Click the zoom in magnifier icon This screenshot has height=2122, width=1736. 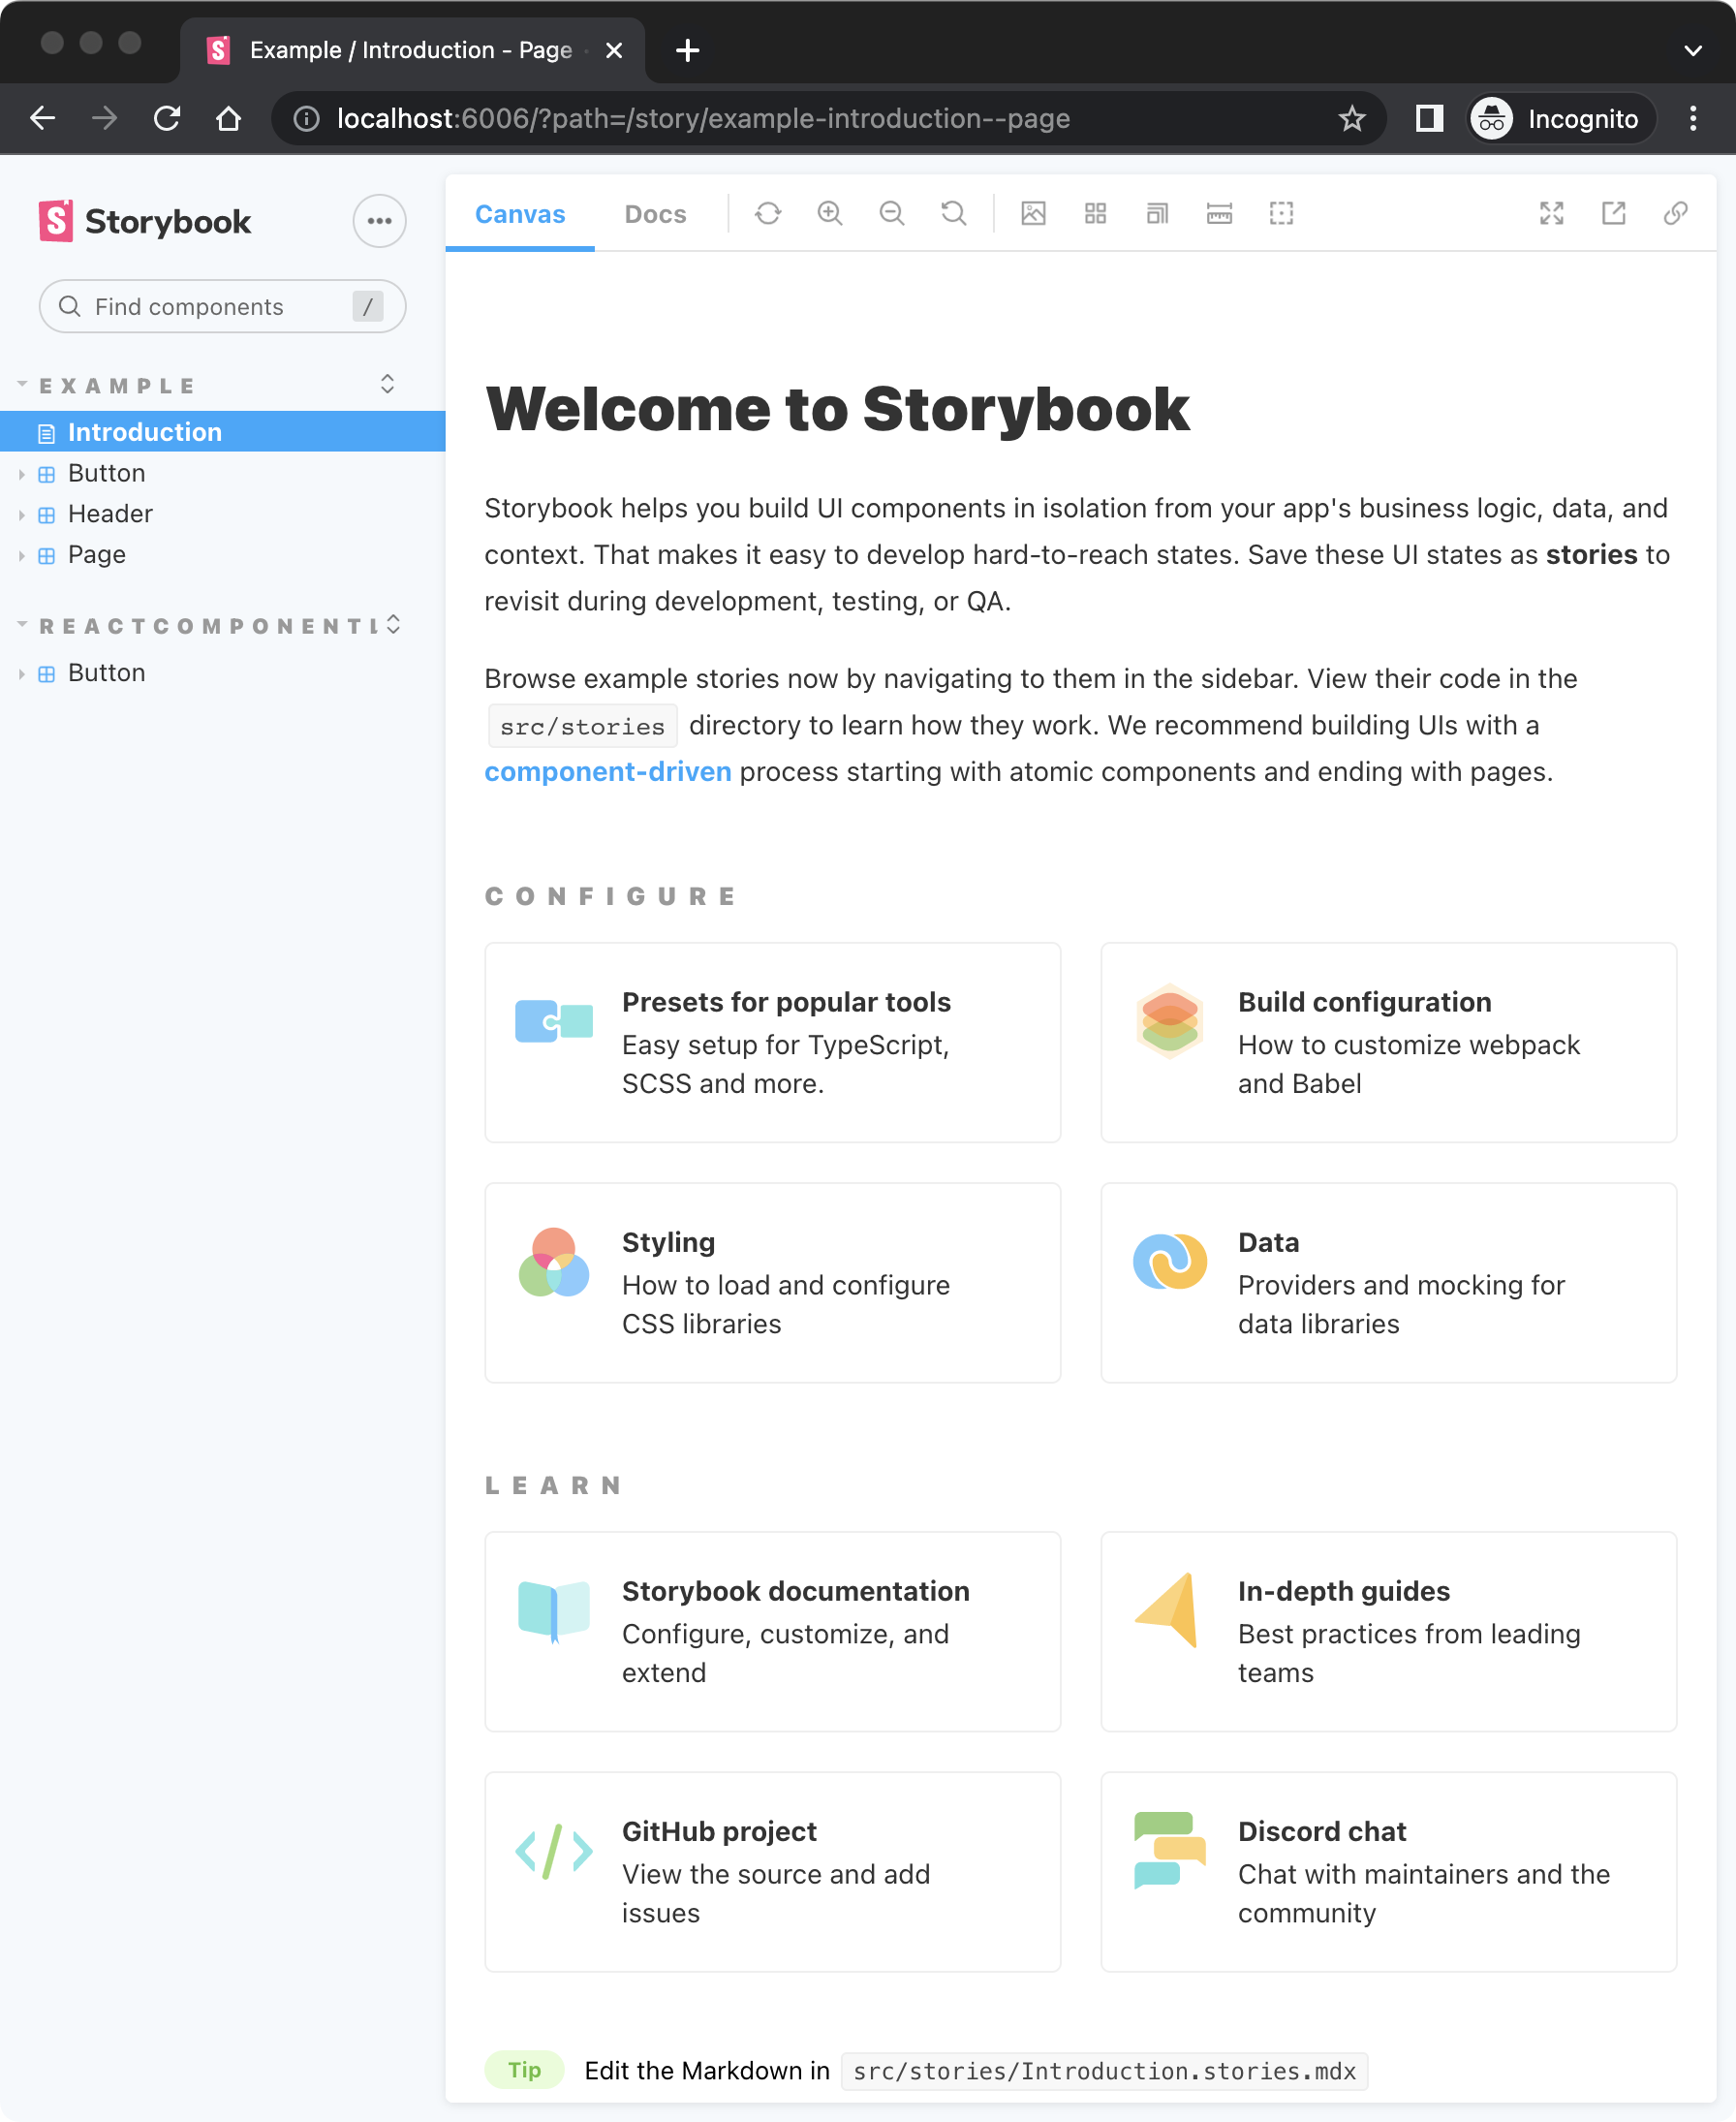click(x=830, y=213)
